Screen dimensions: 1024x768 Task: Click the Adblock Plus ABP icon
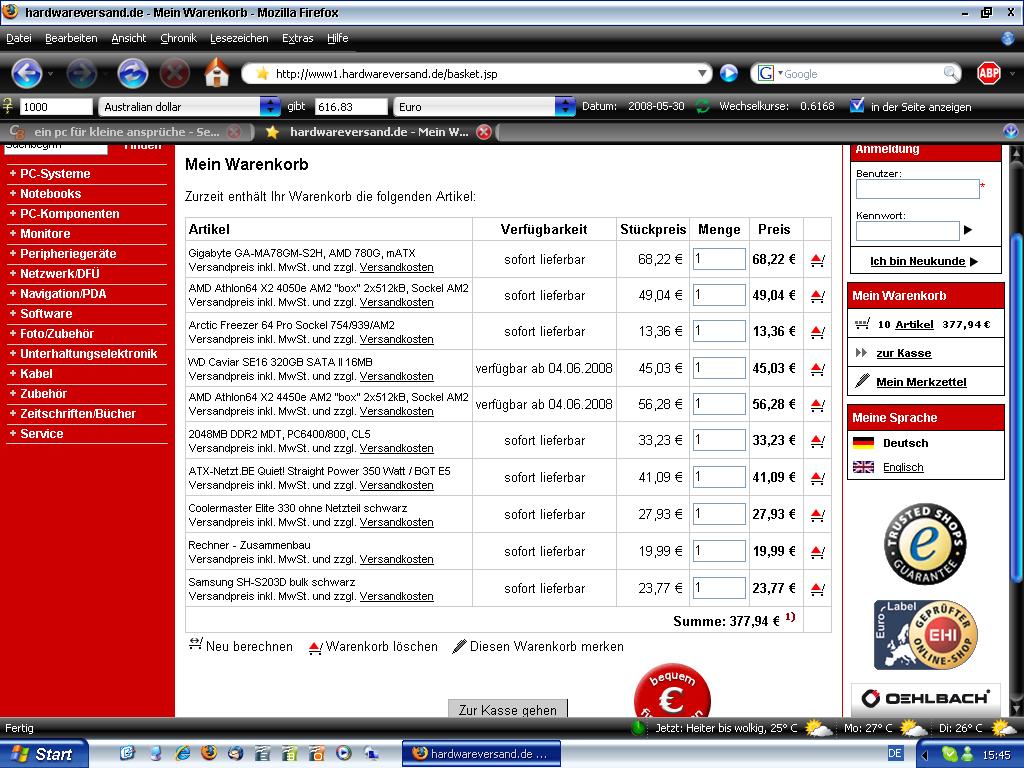pos(988,73)
